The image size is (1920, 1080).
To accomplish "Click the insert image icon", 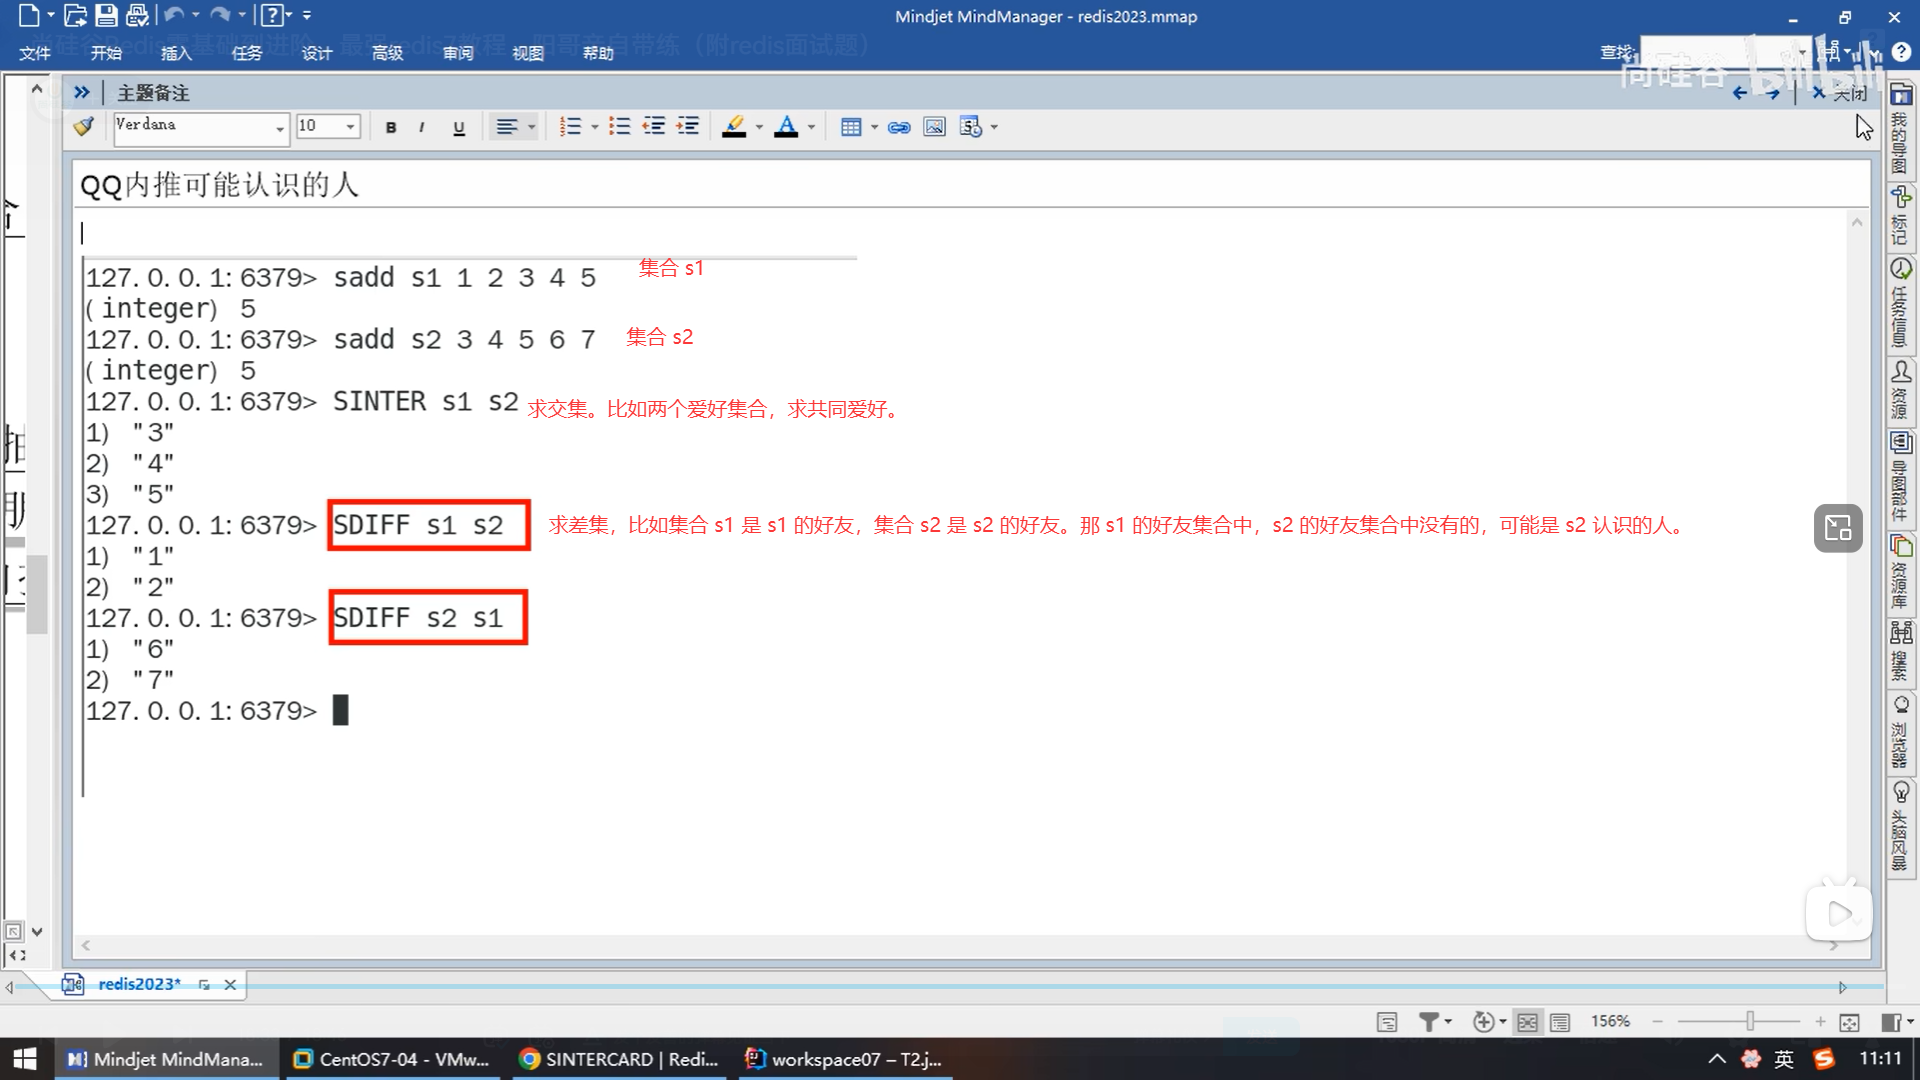I will (934, 127).
